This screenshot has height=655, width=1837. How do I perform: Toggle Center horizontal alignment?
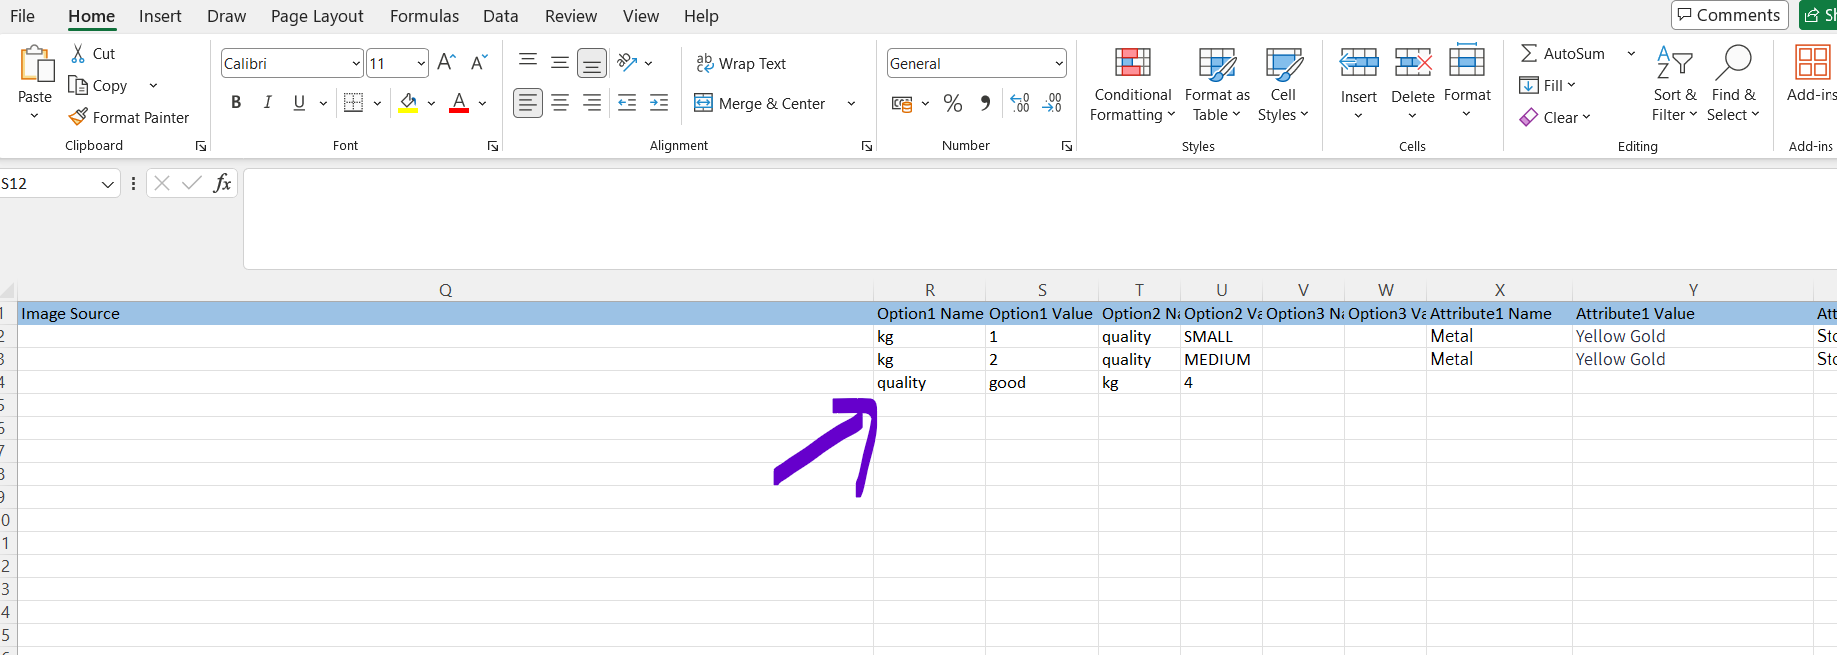point(560,102)
